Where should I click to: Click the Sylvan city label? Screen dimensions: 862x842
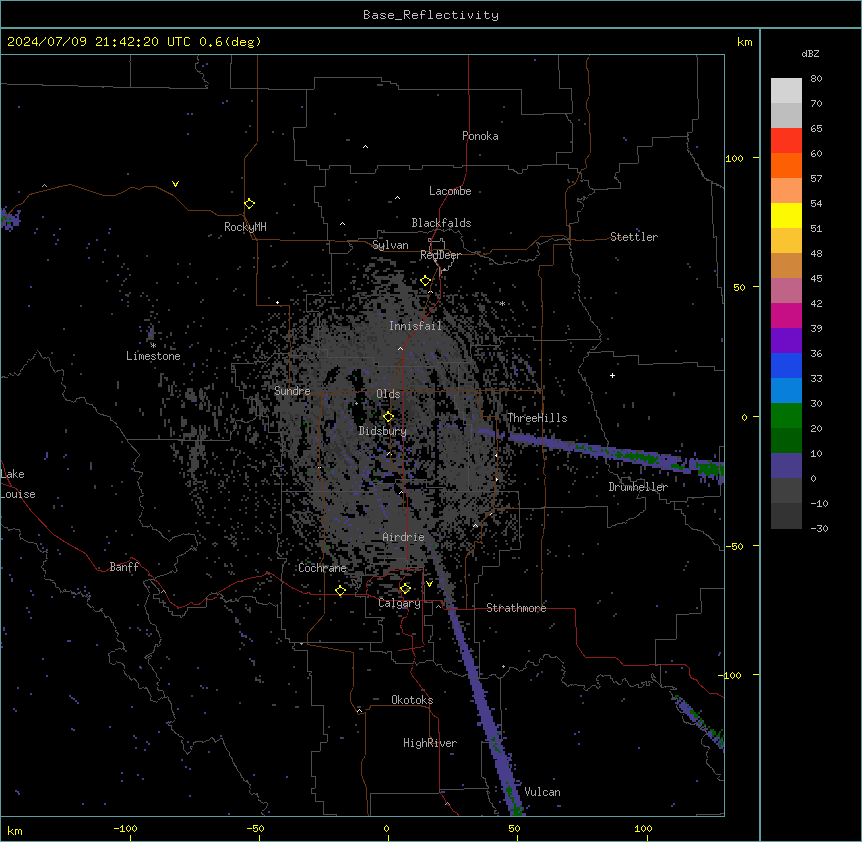click(390, 245)
